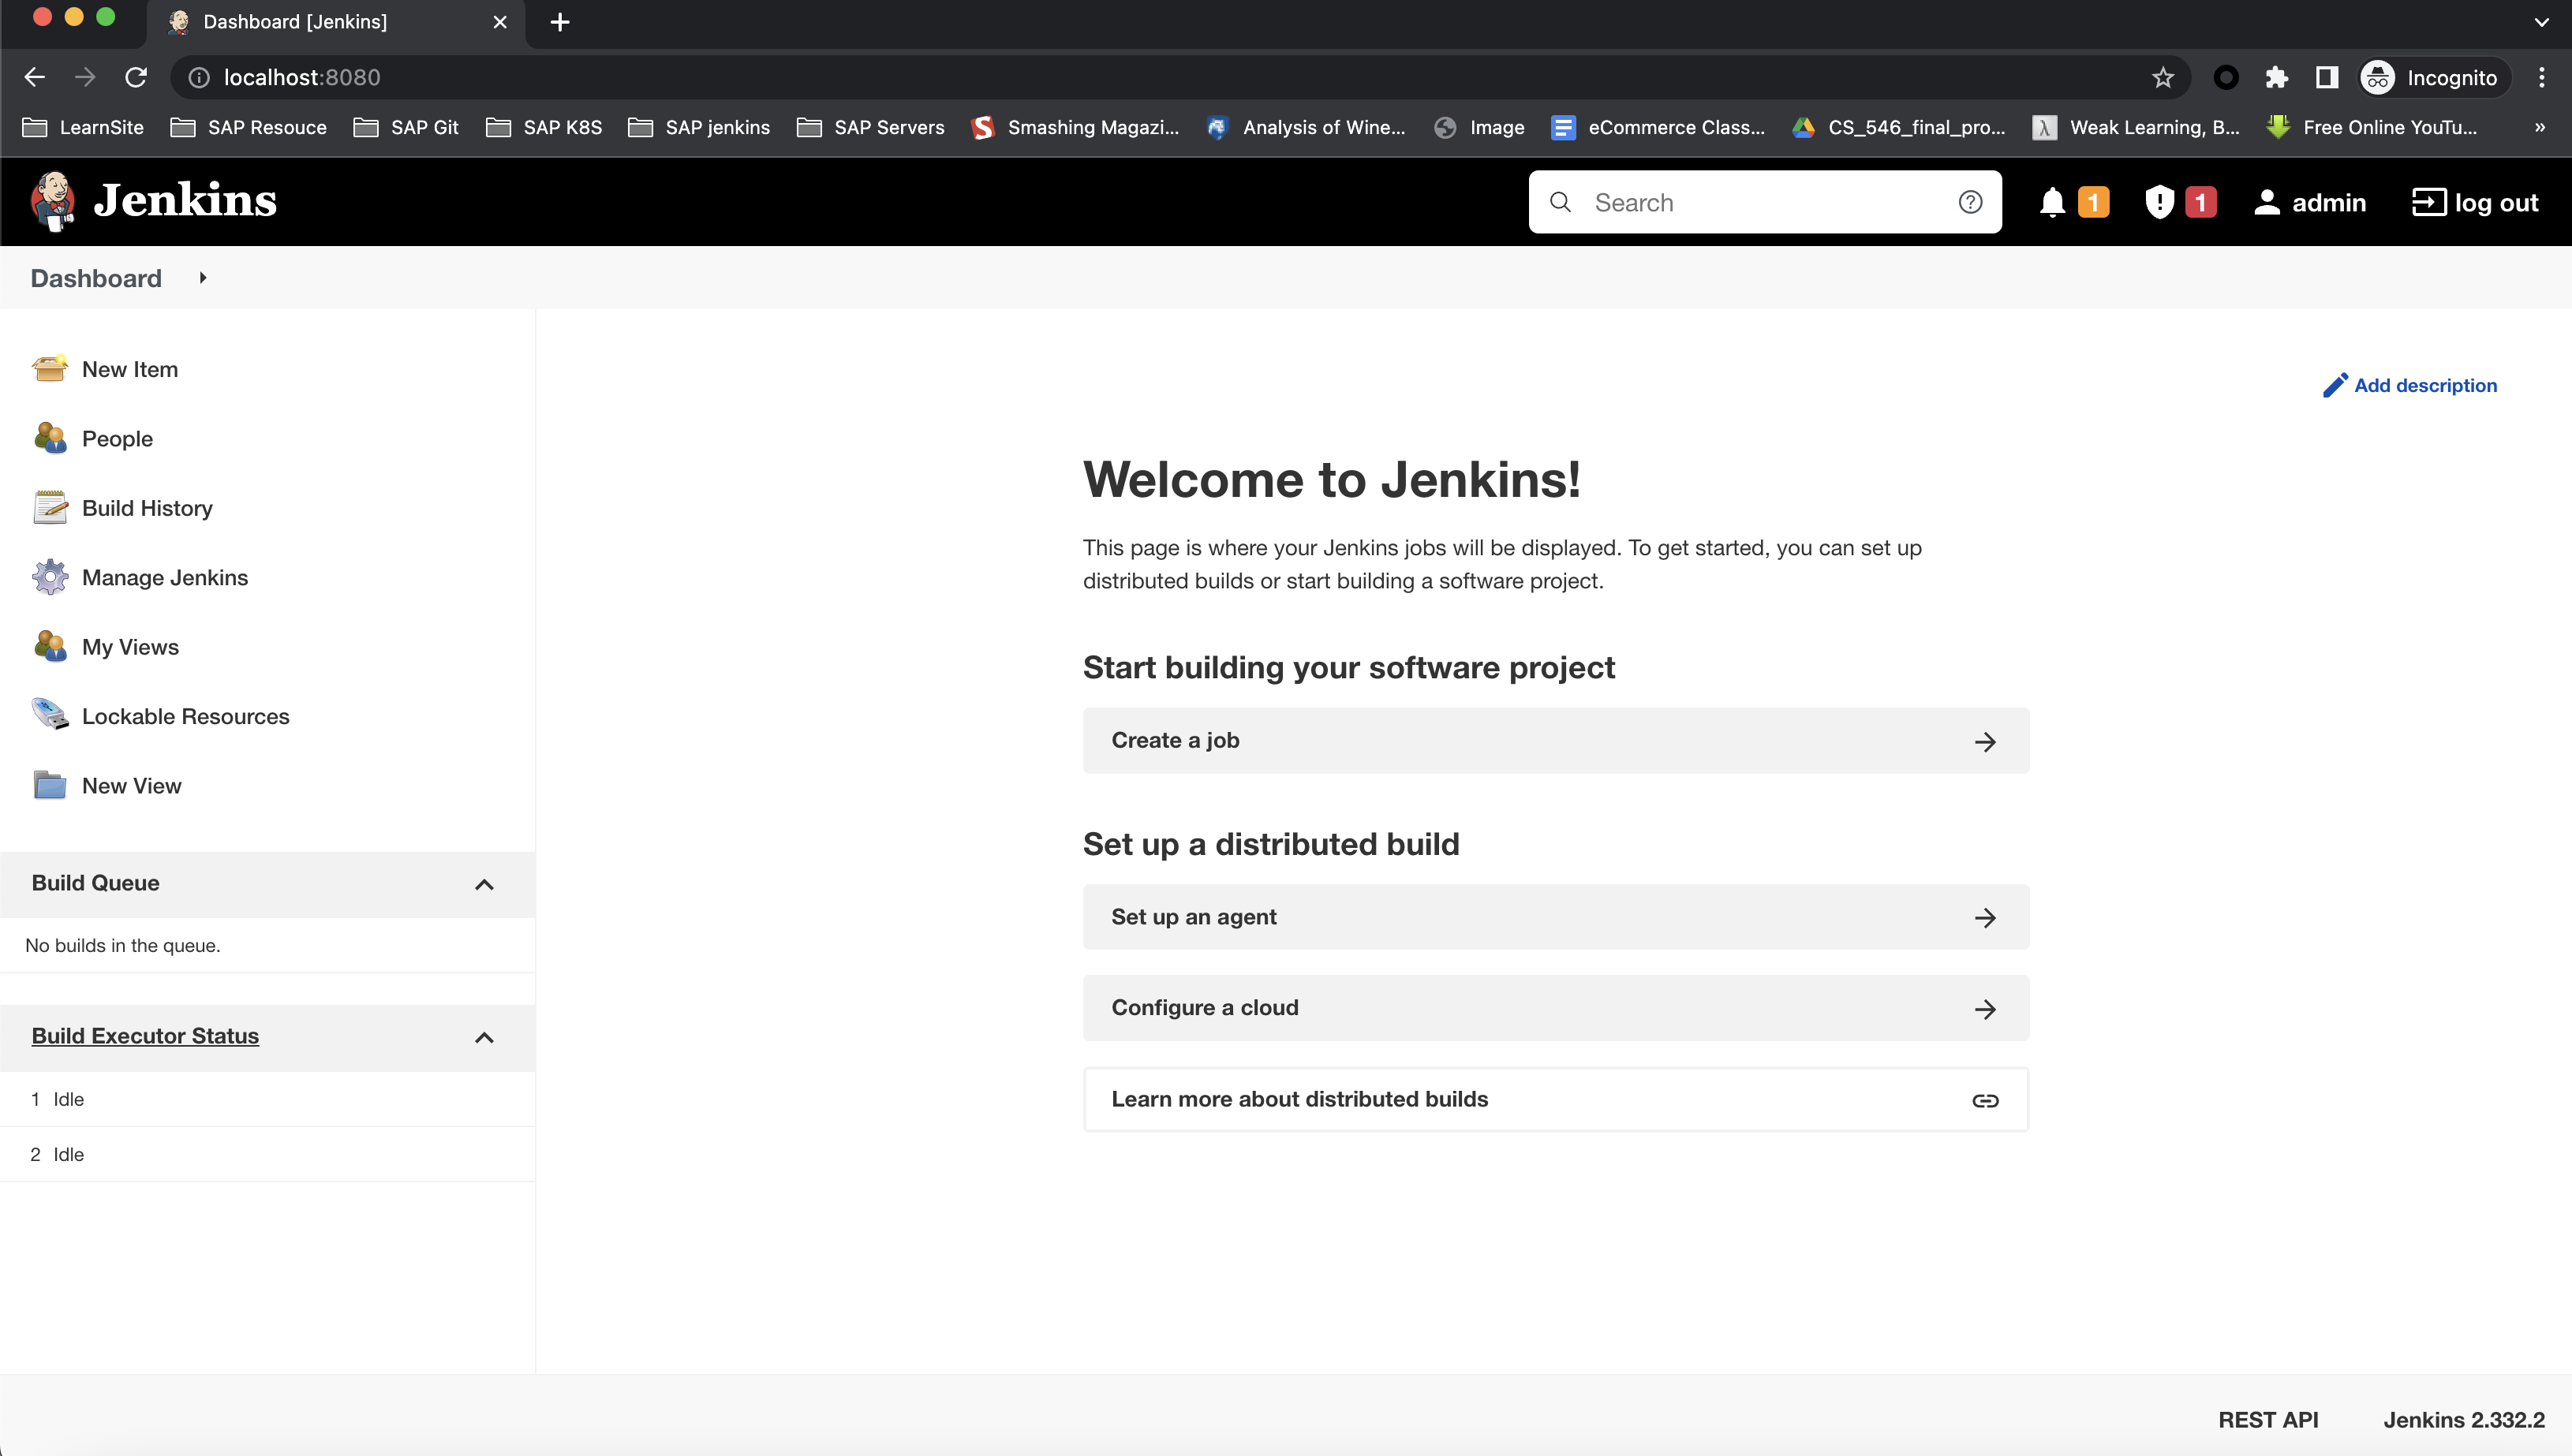Open the SAP Git bookmarks folder
Image resolution: width=2572 pixels, height=1456 pixels.
(406, 127)
